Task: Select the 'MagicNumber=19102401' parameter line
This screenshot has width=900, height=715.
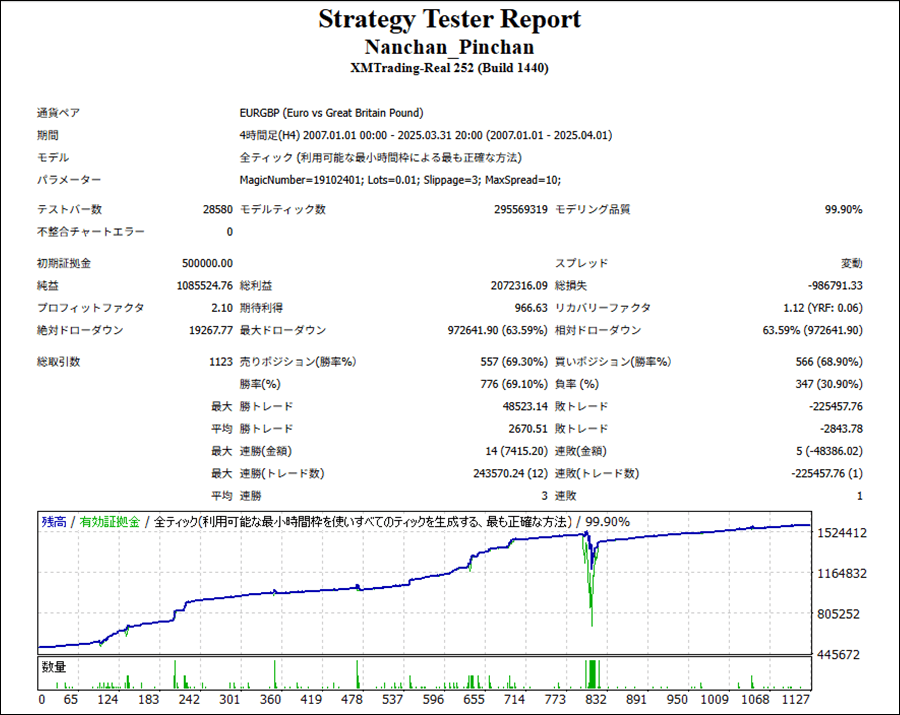Action: tap(400, 180)
